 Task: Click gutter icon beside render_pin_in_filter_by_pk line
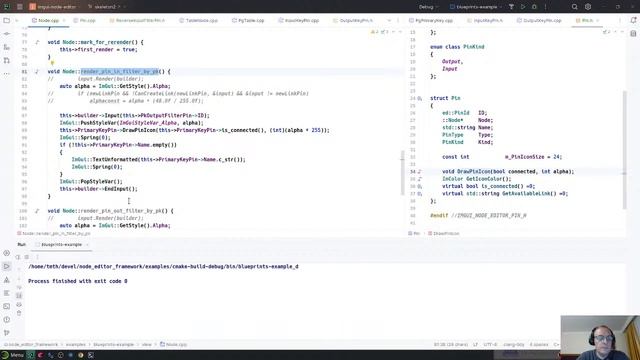click(x=37, y=72)
